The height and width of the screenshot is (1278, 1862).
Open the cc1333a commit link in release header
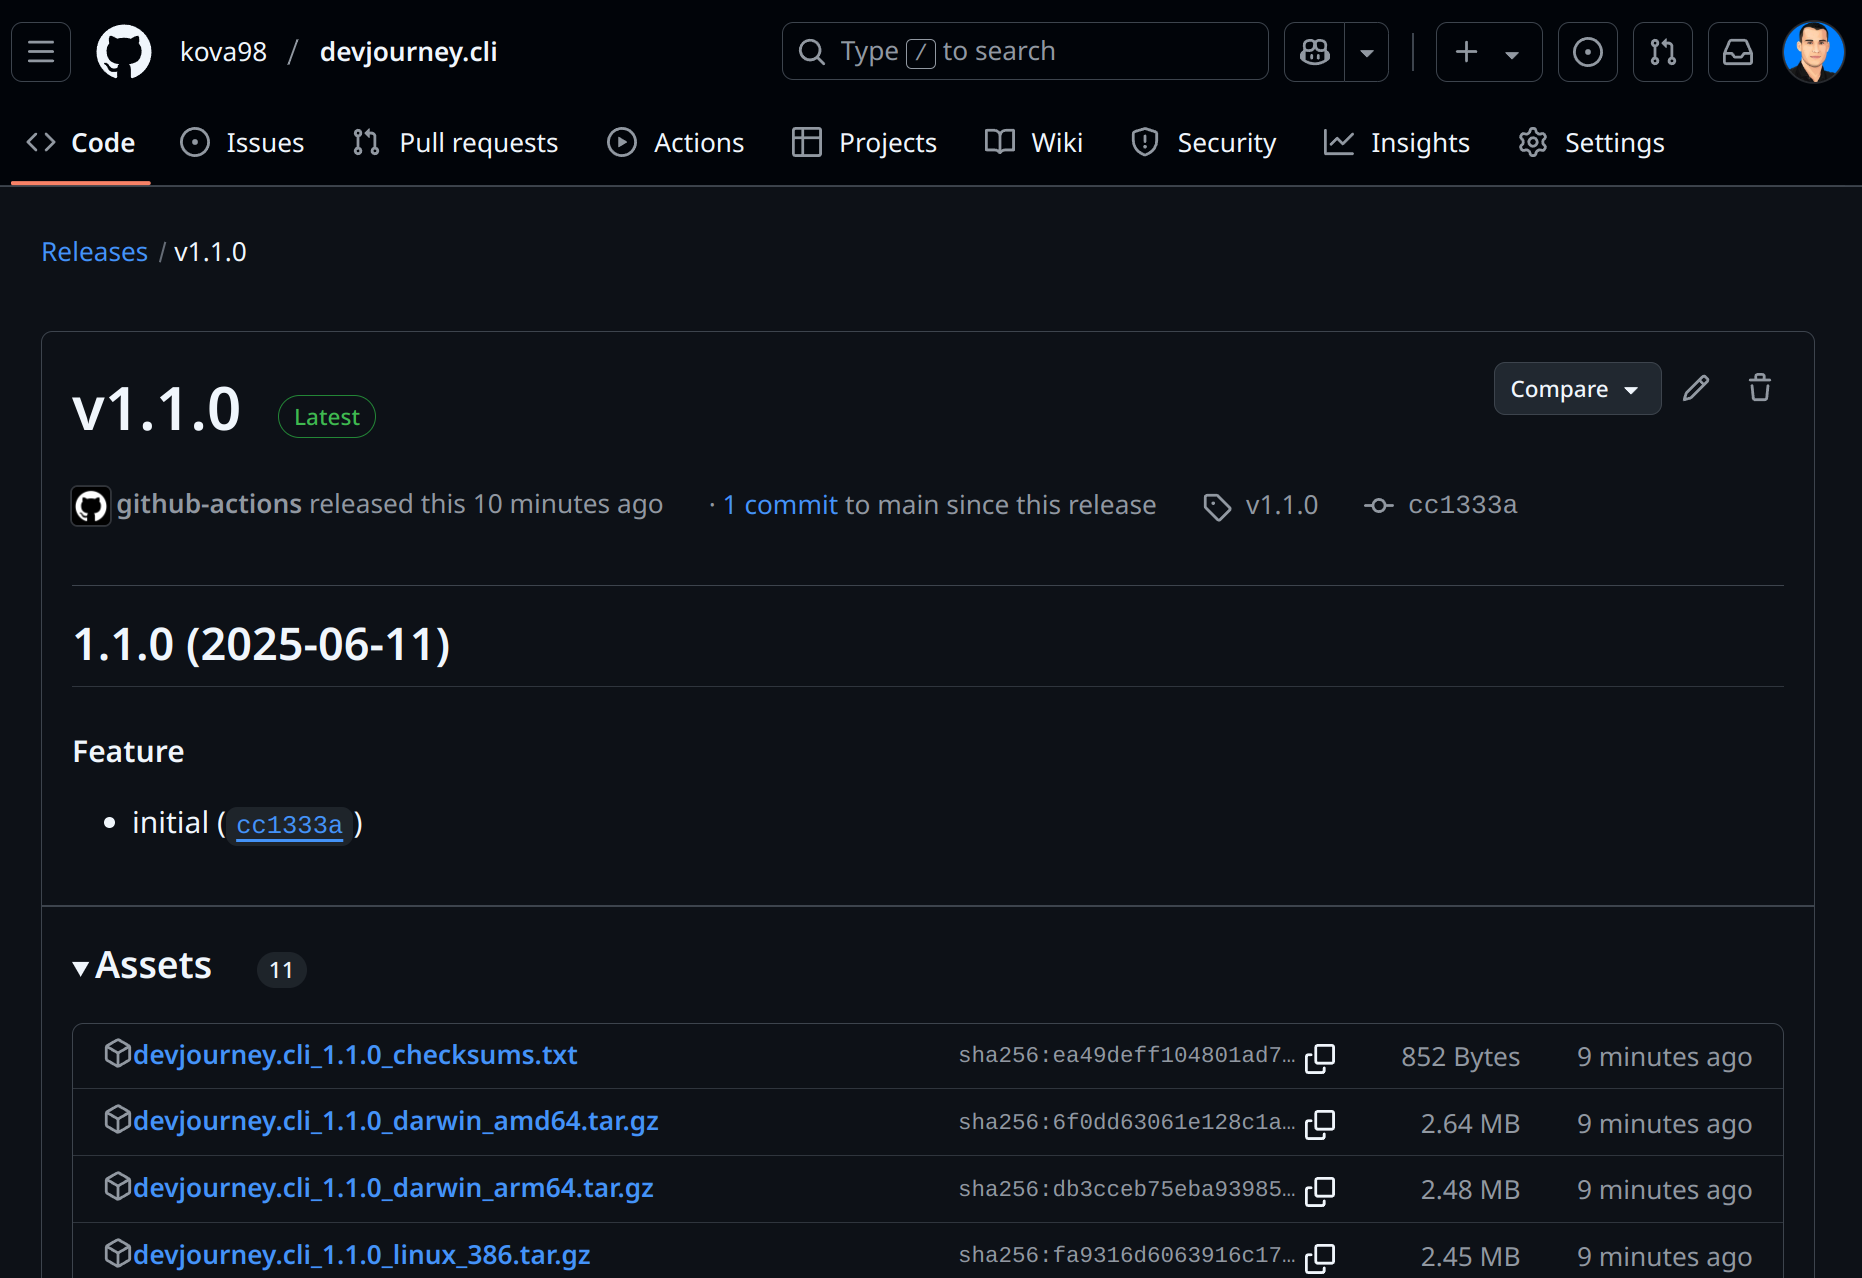point(1462,505)
